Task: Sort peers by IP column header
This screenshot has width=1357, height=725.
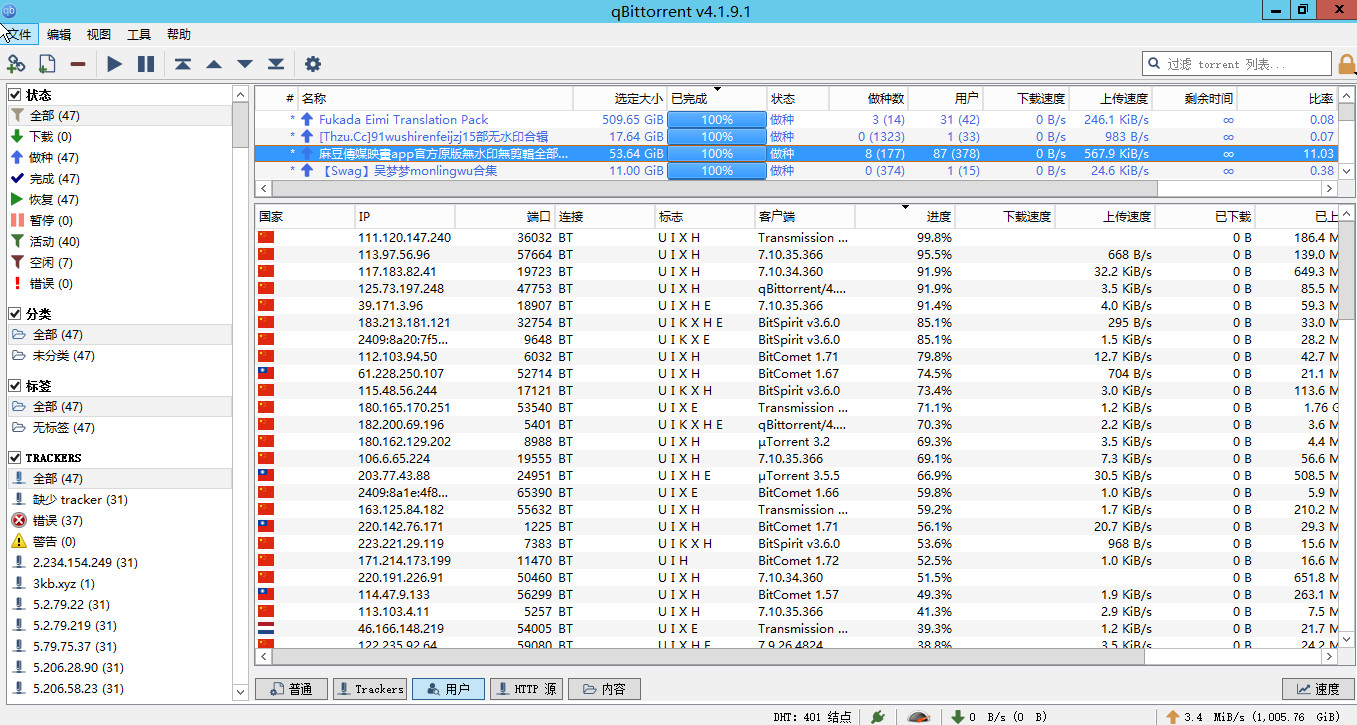Action: (405, 216)
